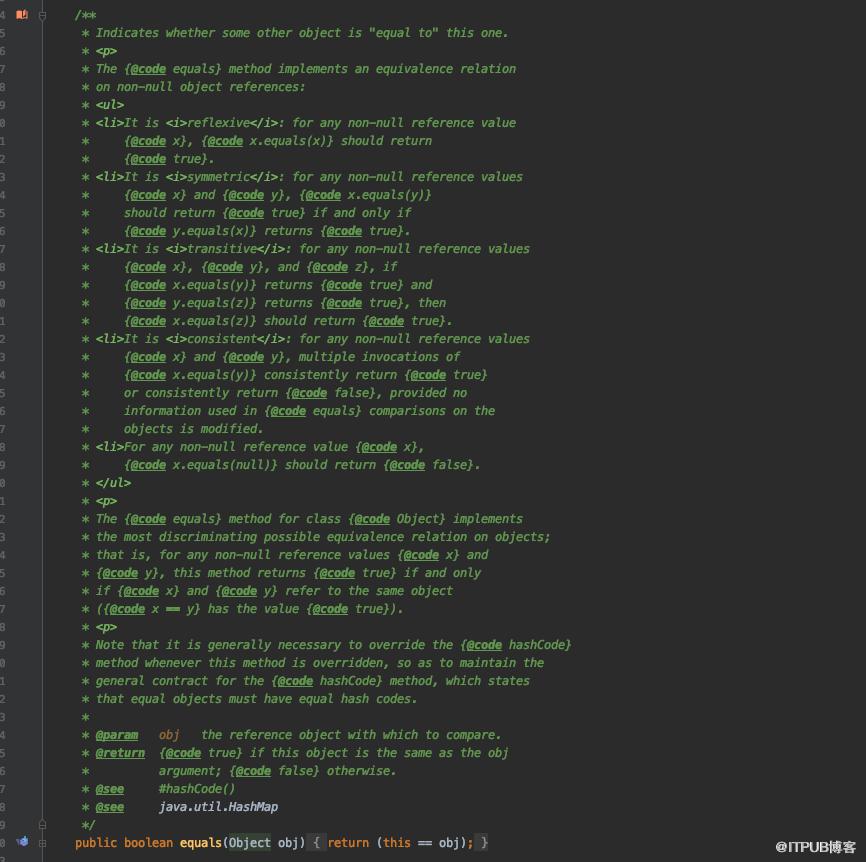
Task: Click the overridden-method gutter icon beside equals
Action: (x=23, y=842)
